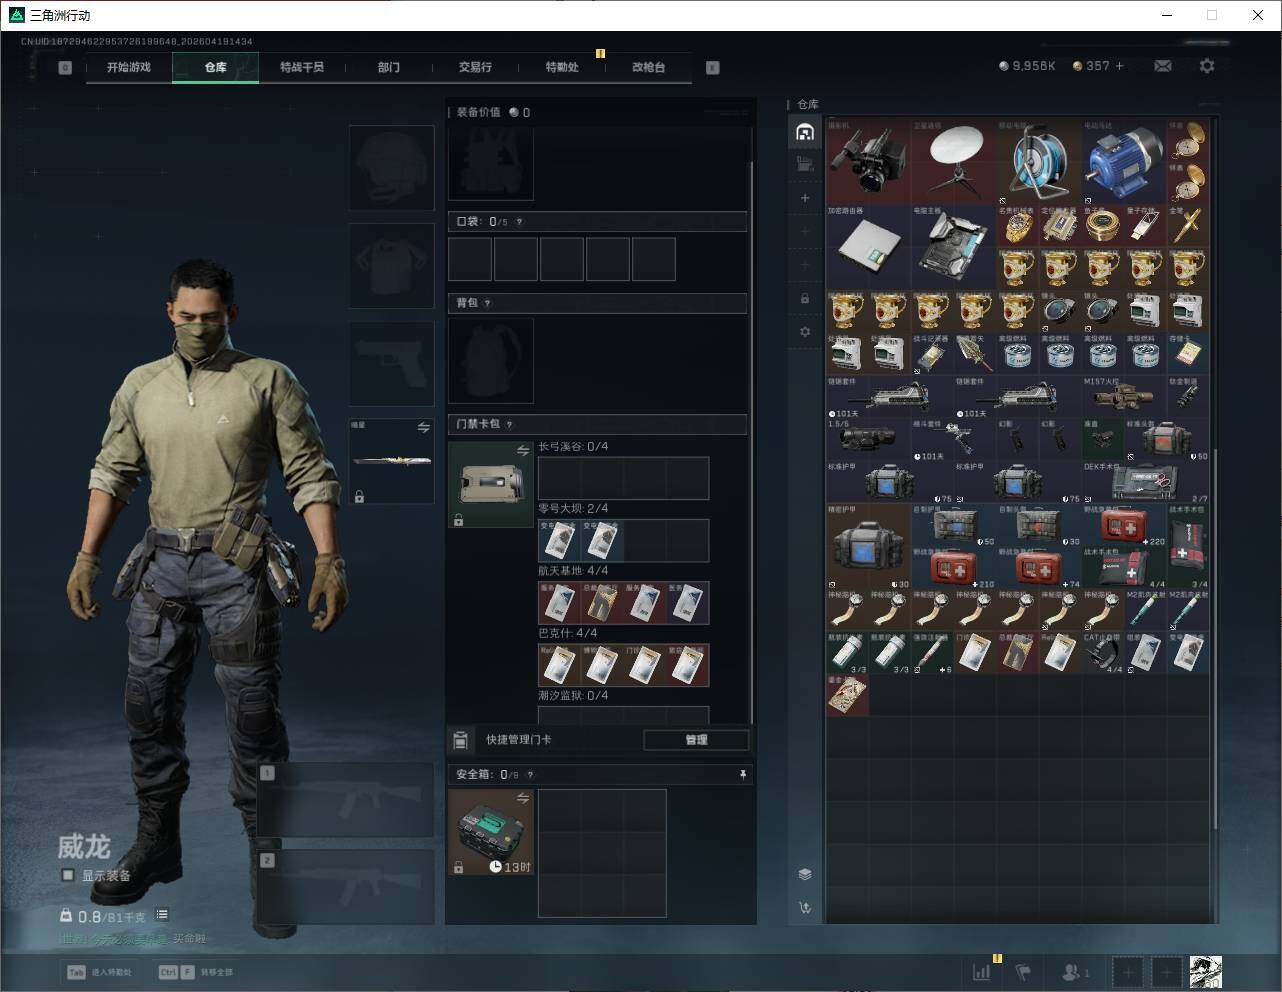
Task: Click the empty helmet equipment slot
Action: point(391,167)
